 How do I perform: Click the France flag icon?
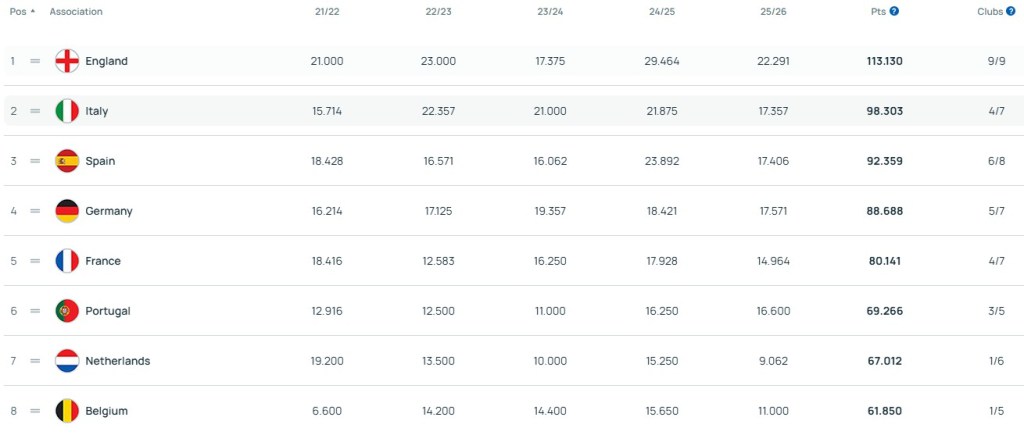(67, 261)
